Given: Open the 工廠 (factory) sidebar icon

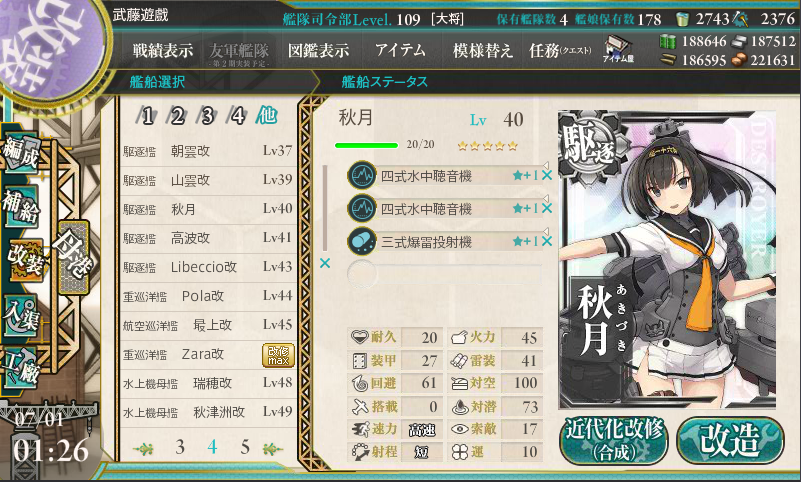Looking at the screenshot, I should tap(21, 368).
